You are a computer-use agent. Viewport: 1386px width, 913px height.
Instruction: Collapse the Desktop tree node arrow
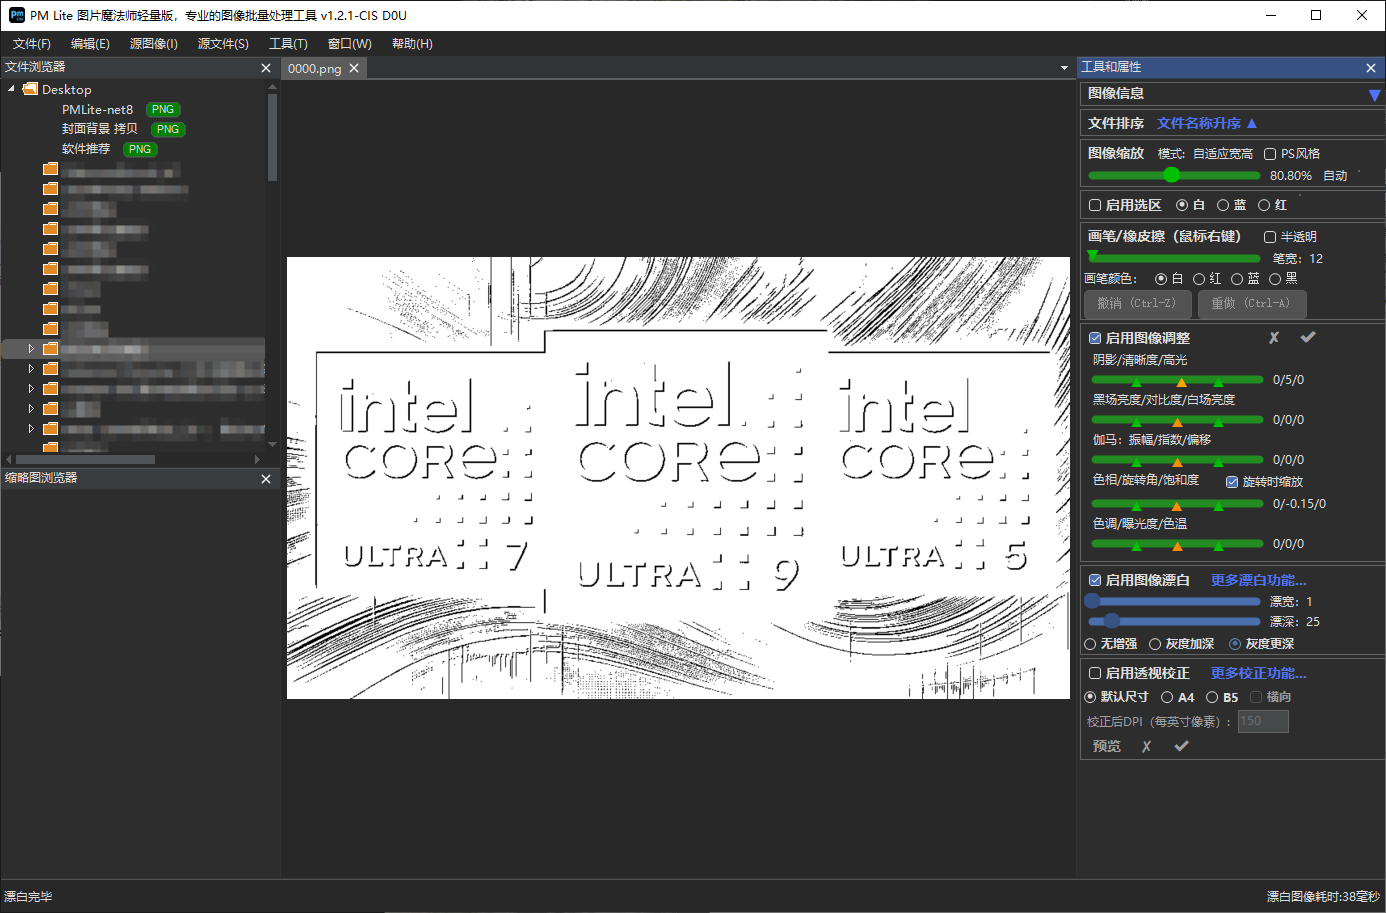point(12,89)
